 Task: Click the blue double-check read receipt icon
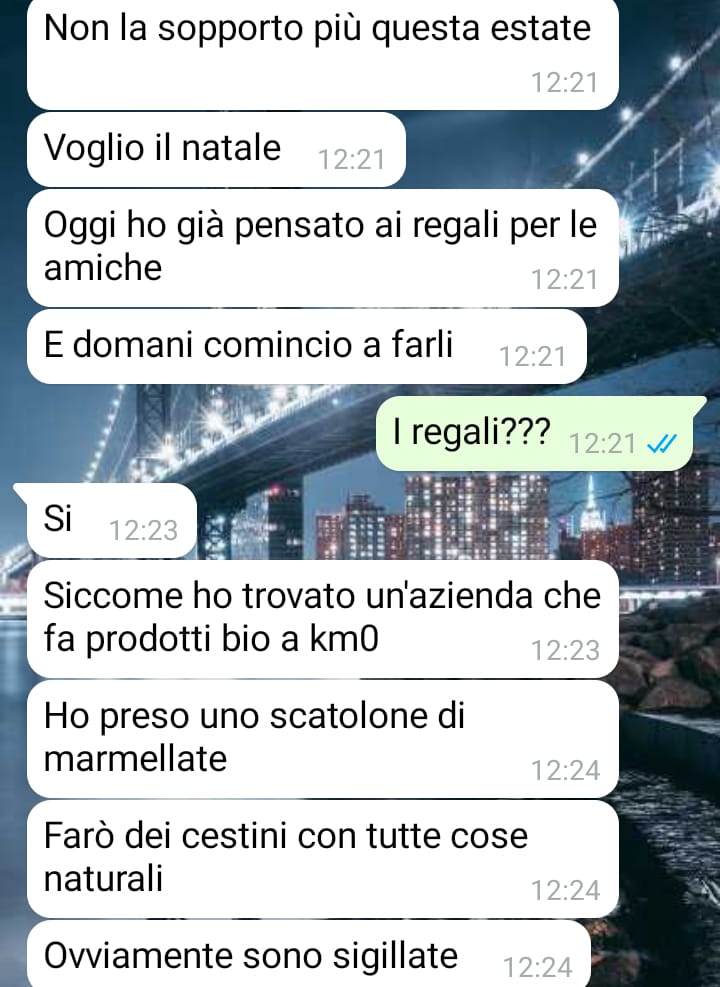(x=662, y=444)
